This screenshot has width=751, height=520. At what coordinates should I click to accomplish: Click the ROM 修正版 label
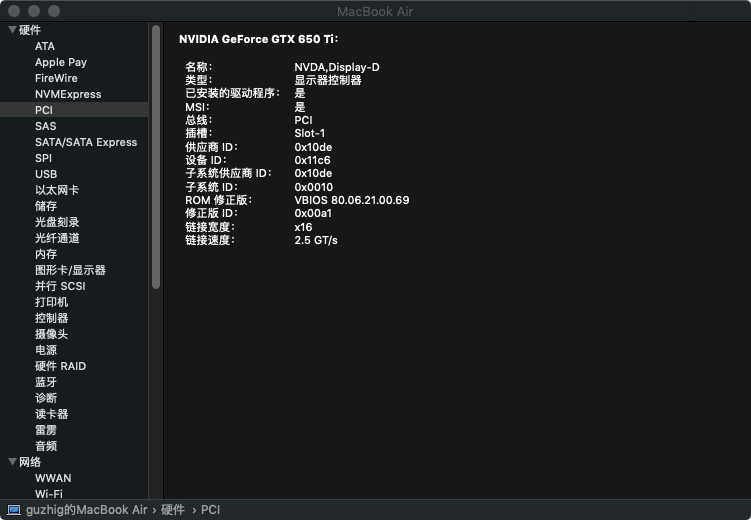[x=218, y=200]
